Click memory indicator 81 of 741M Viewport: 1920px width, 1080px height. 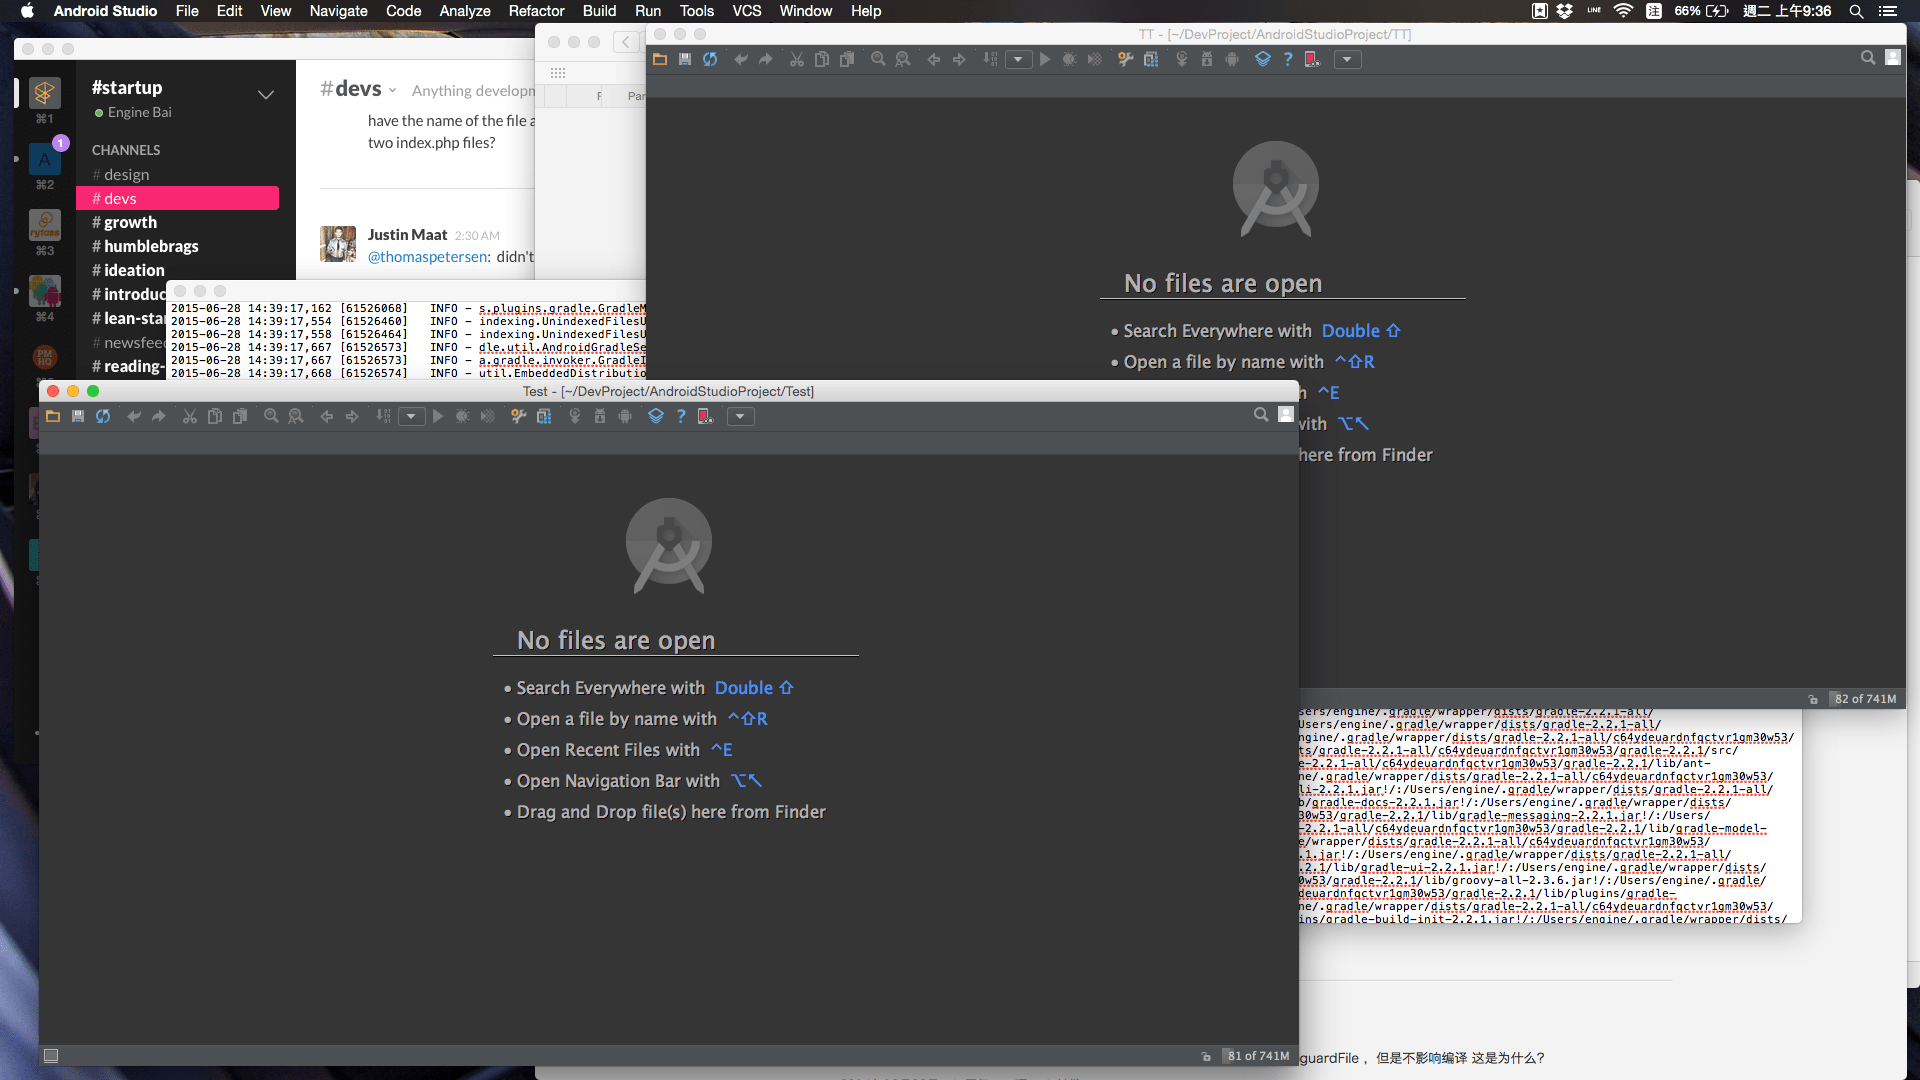1258,1056
